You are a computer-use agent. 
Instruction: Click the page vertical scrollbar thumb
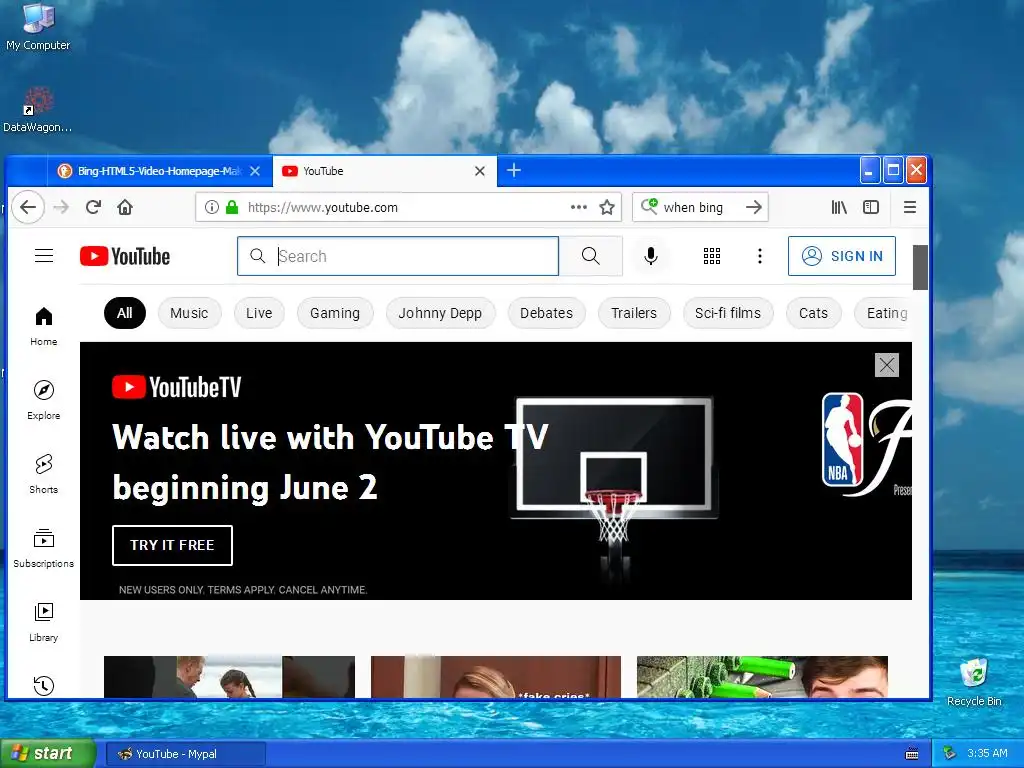pyautogui.click(x=920, y=267)
